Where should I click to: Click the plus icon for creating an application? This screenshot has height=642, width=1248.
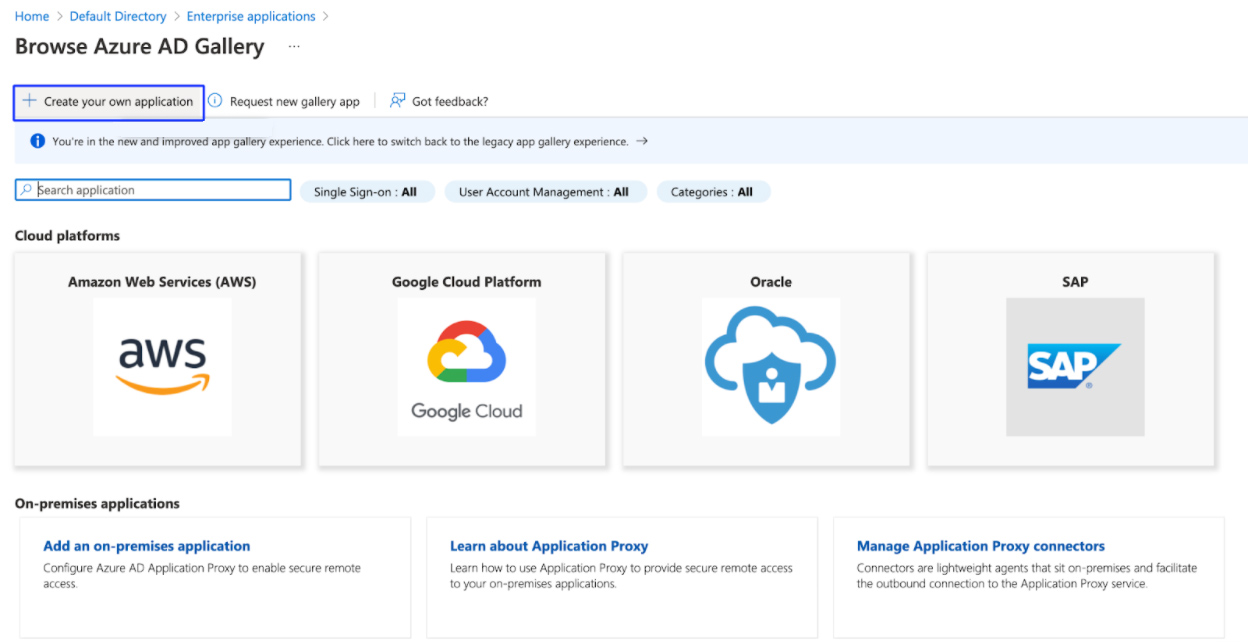click(29, 101)
